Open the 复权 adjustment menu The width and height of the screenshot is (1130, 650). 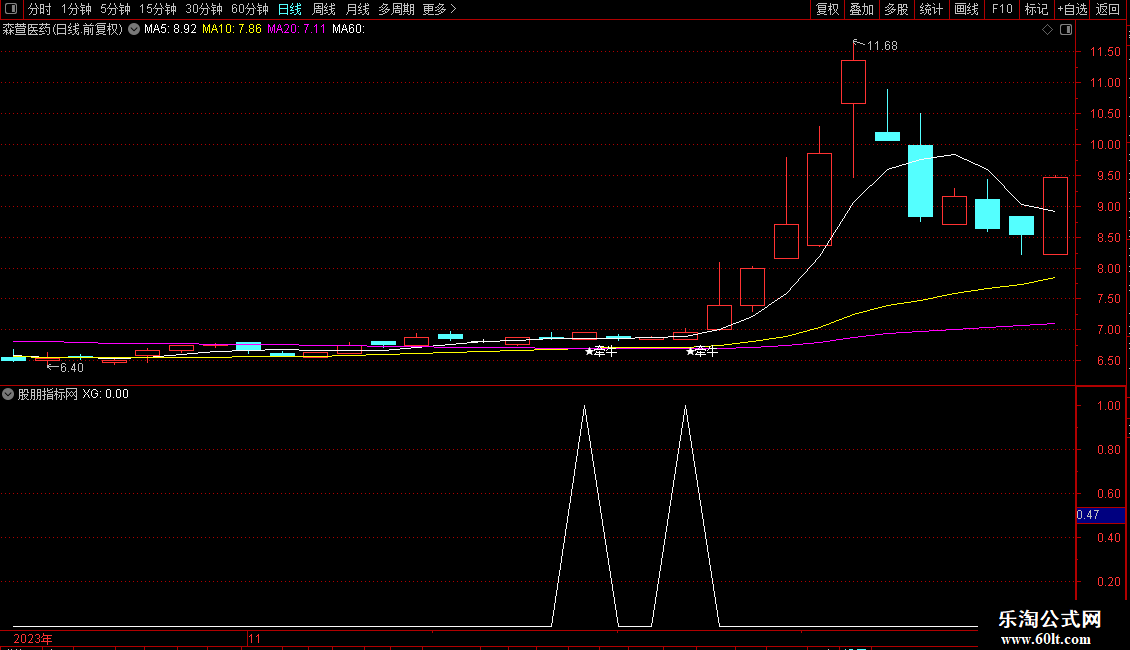[827, 9]
